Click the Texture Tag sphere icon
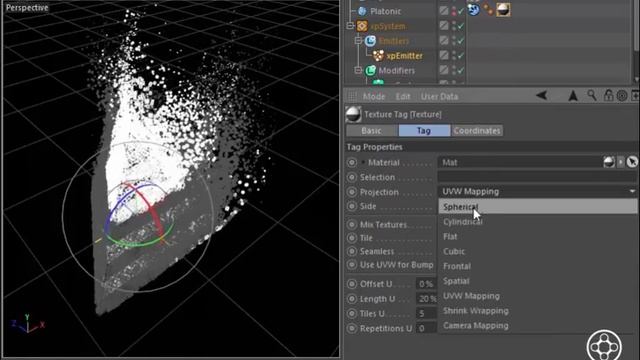 [353, 115]
